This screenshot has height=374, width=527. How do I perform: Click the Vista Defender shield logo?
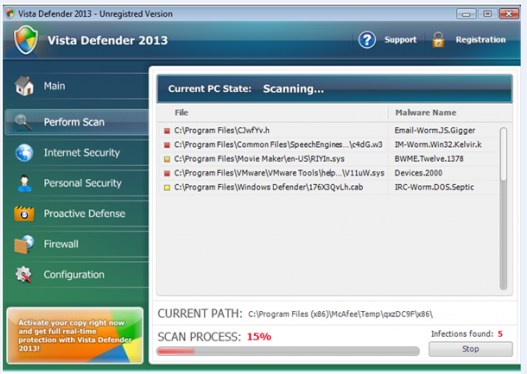(26, 40)
